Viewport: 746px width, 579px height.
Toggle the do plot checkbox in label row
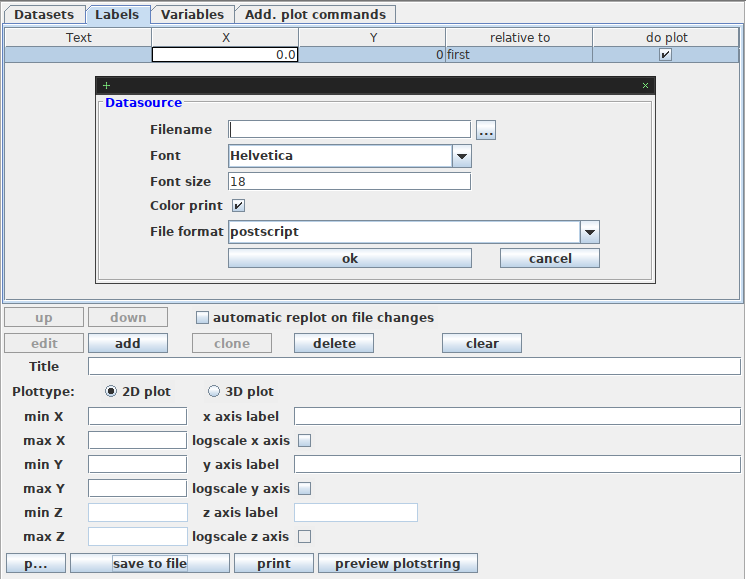tap(665, 55)
